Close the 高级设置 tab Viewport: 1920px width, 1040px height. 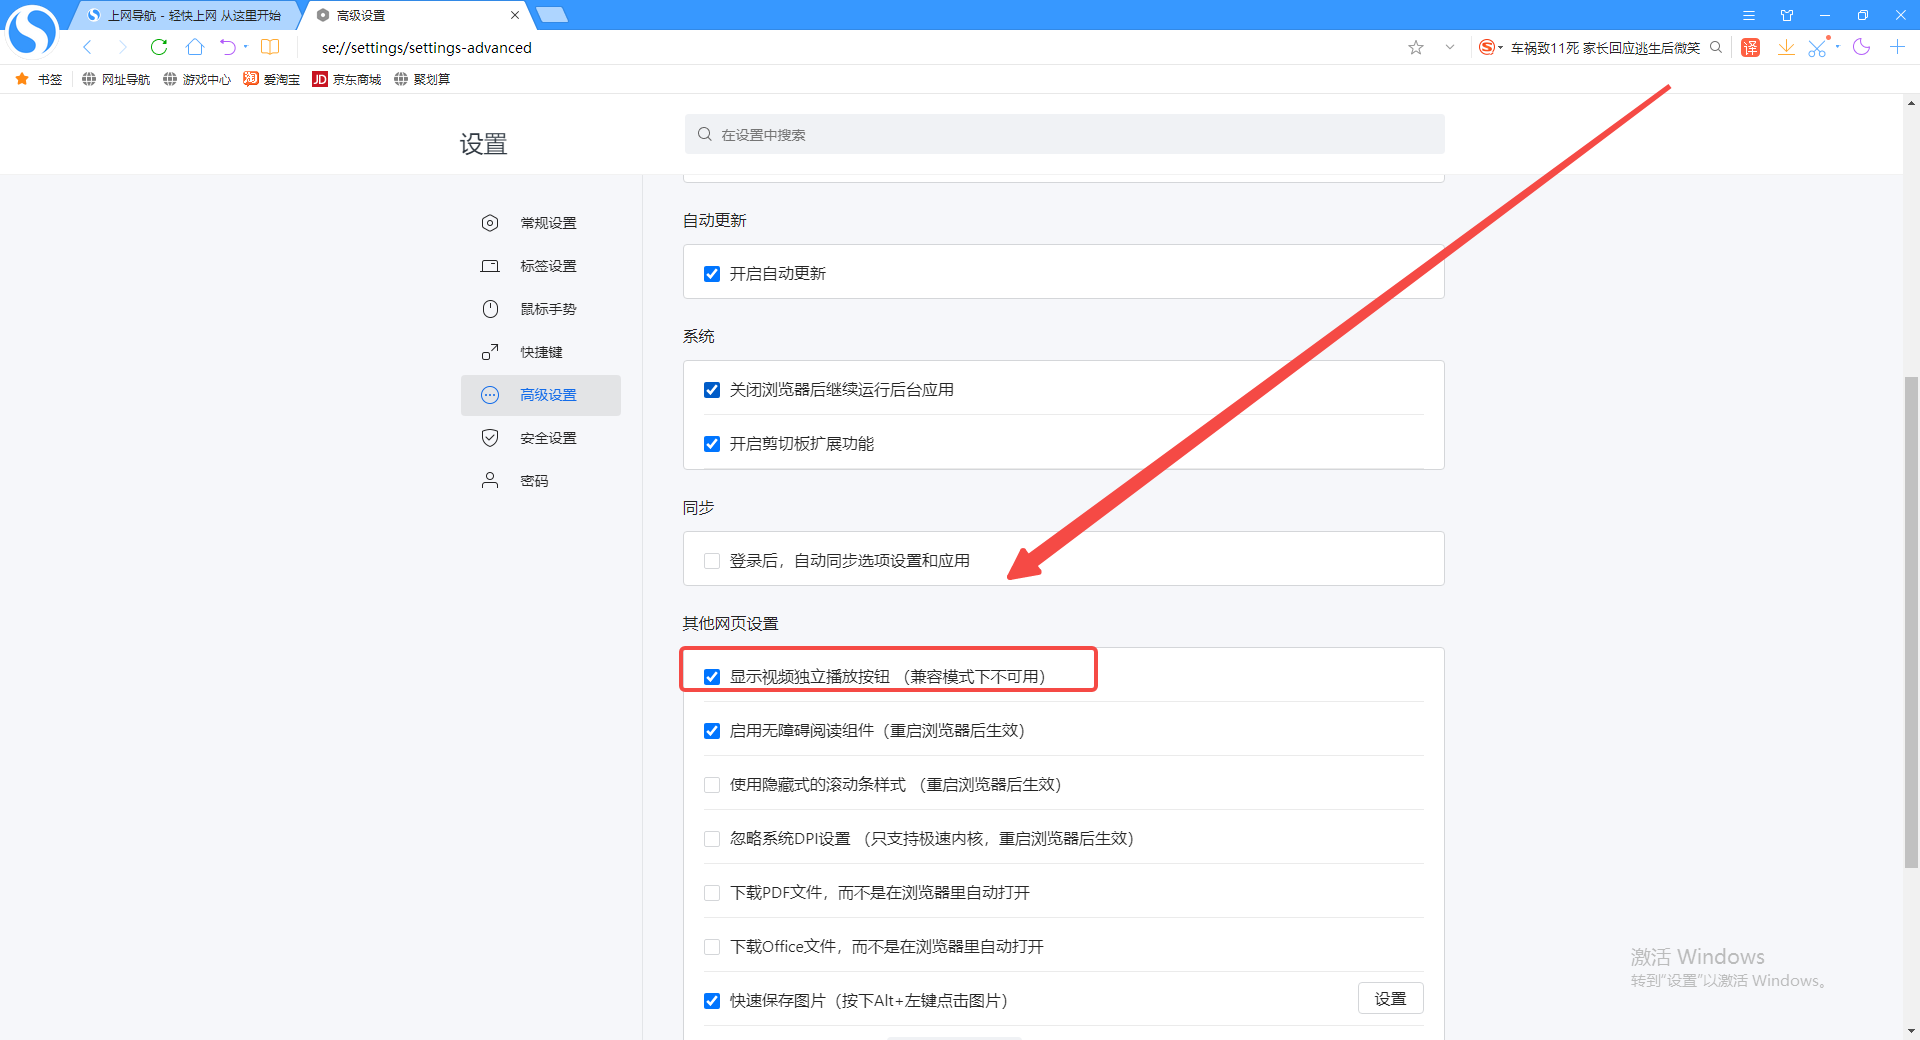click(515, 15)
